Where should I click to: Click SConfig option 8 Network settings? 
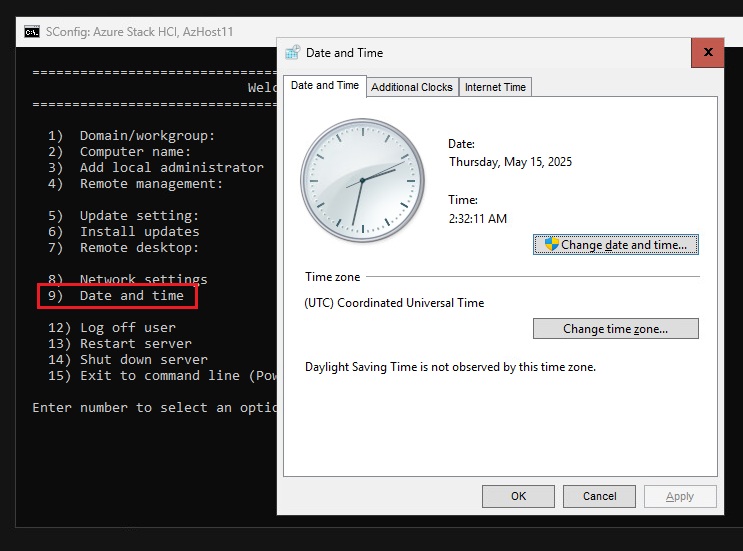pos(127,279)
